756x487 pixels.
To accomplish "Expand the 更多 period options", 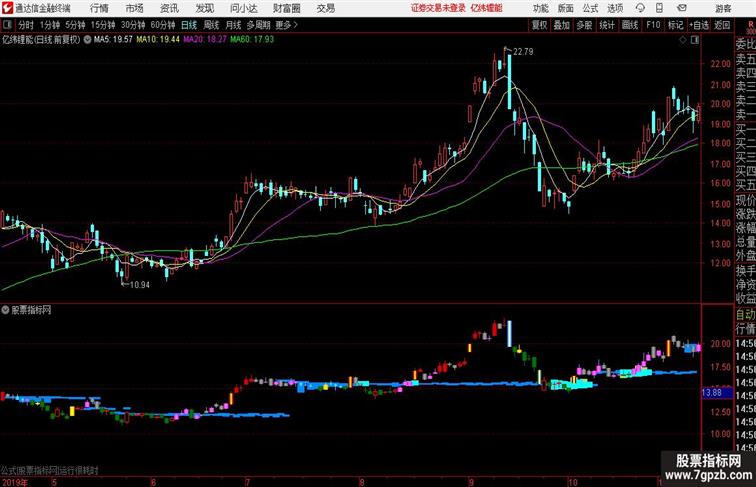I will tap(286, 25).
